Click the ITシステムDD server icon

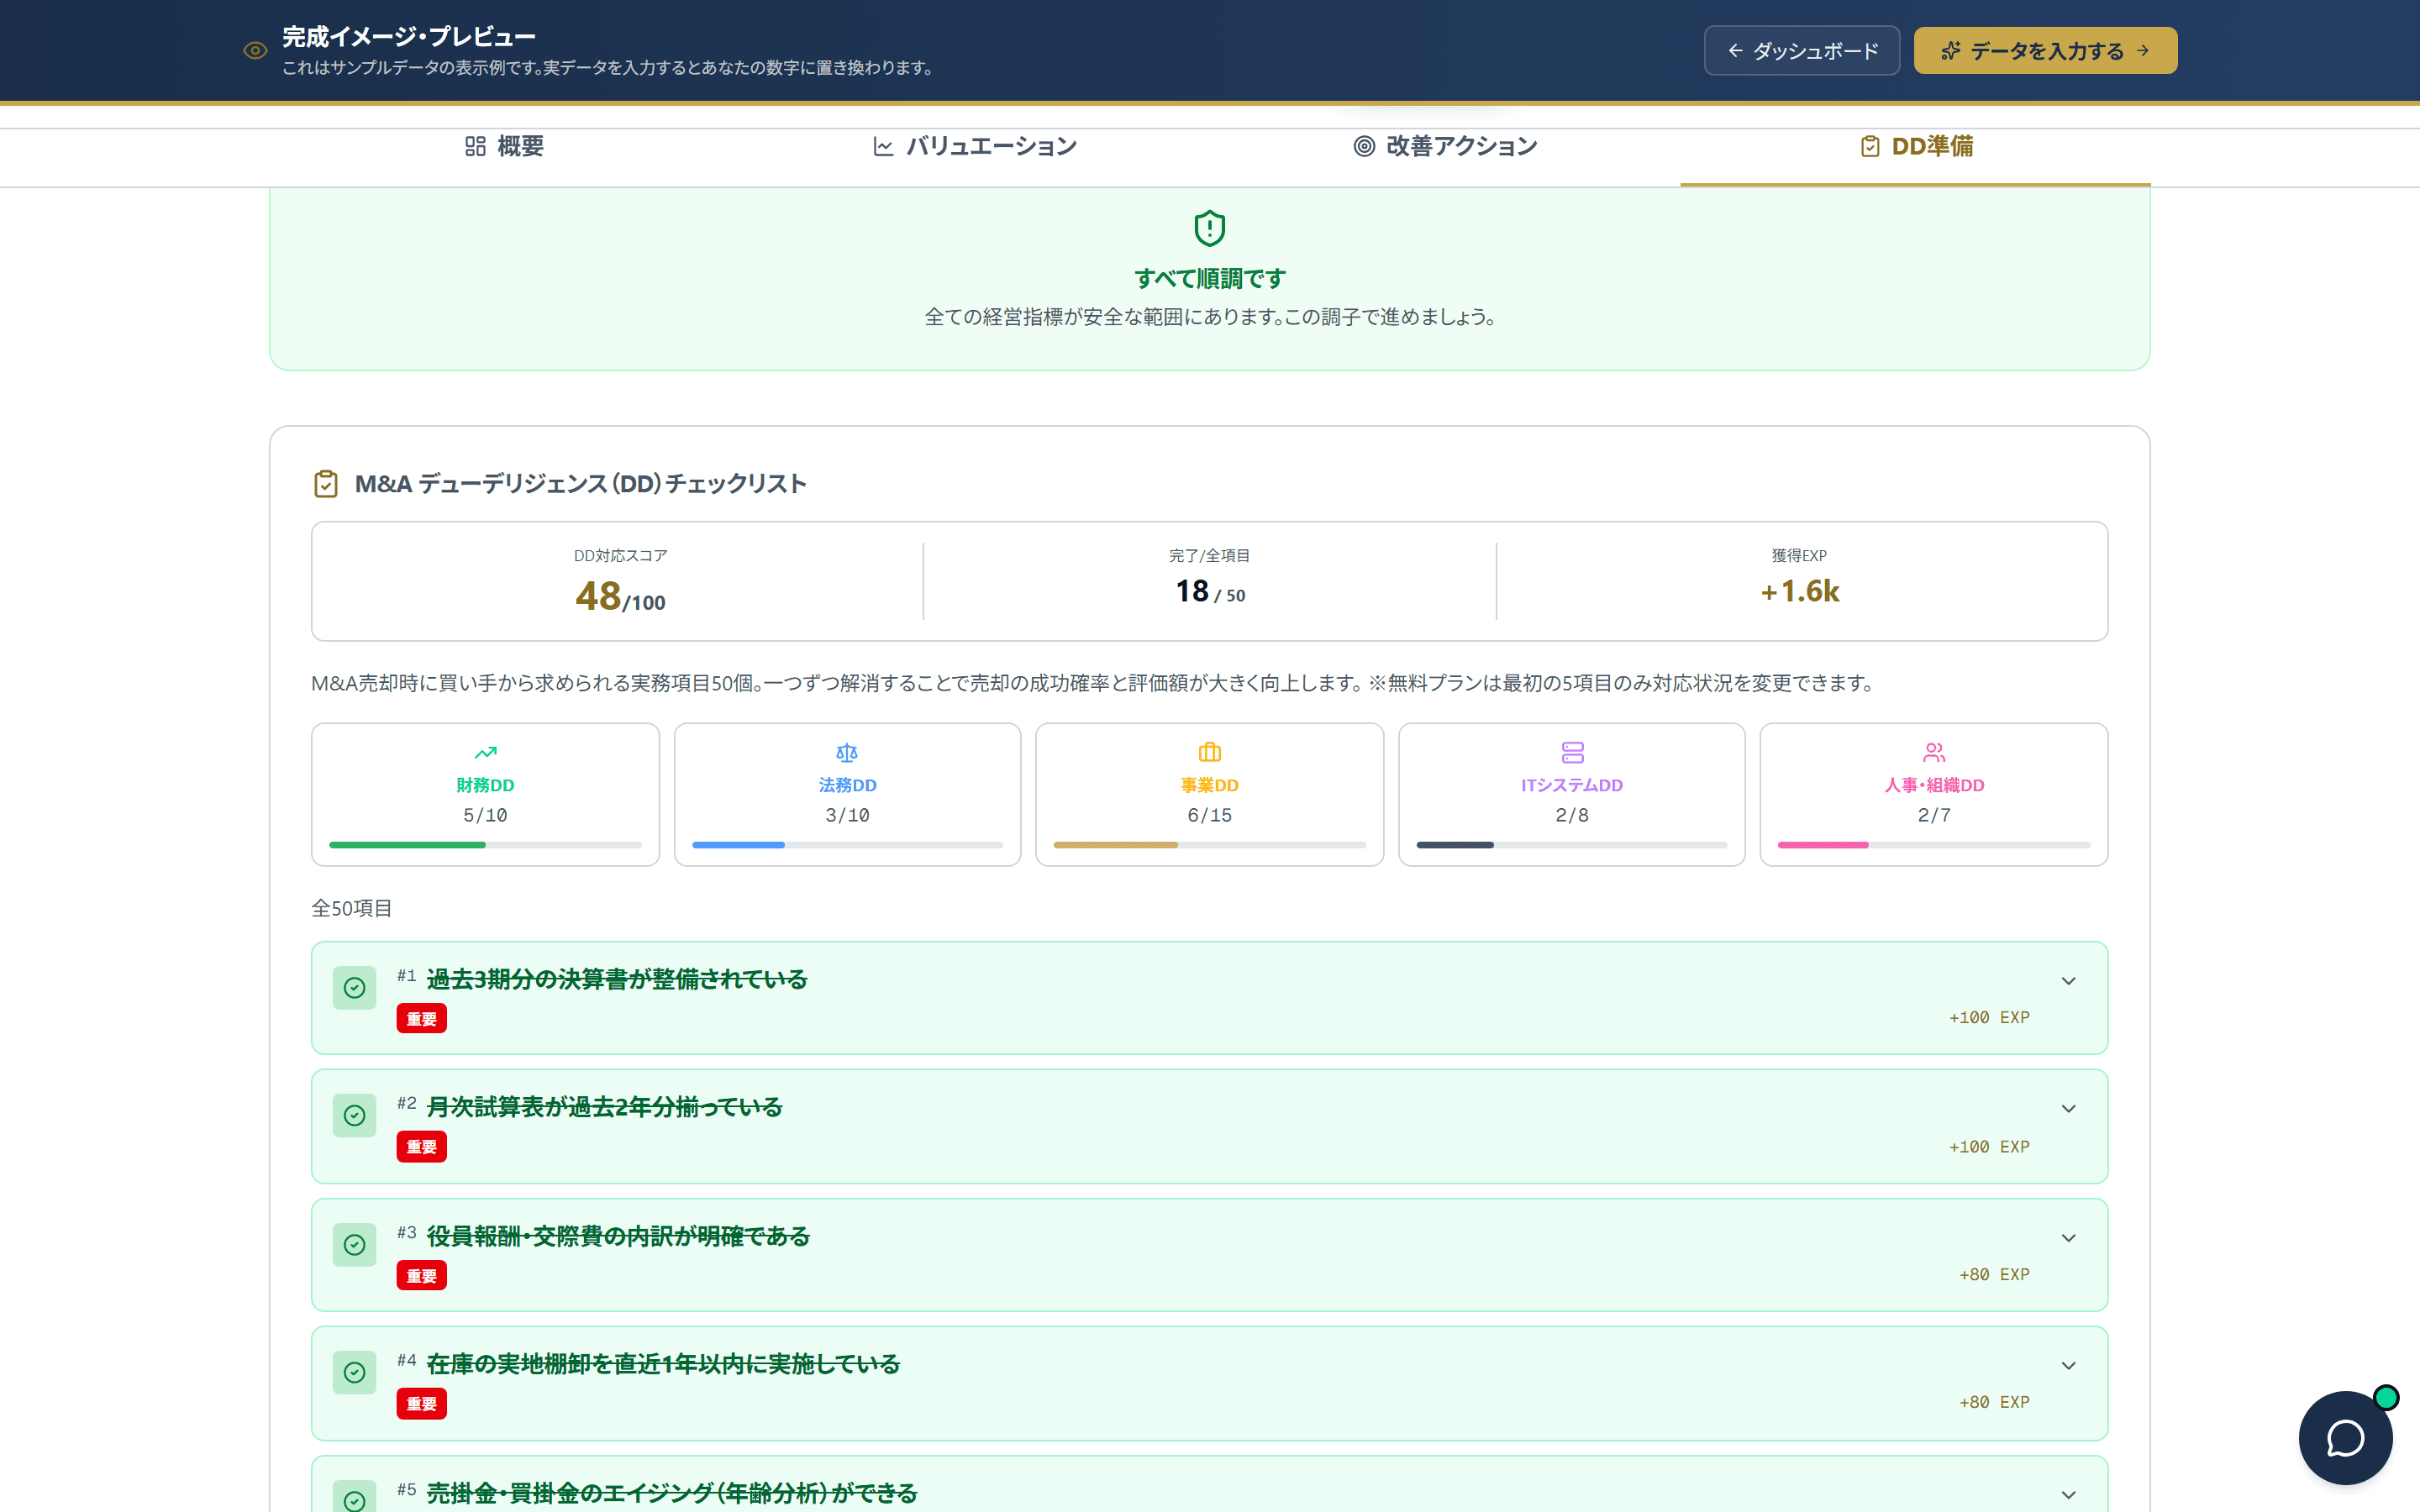click(1571, 752)
